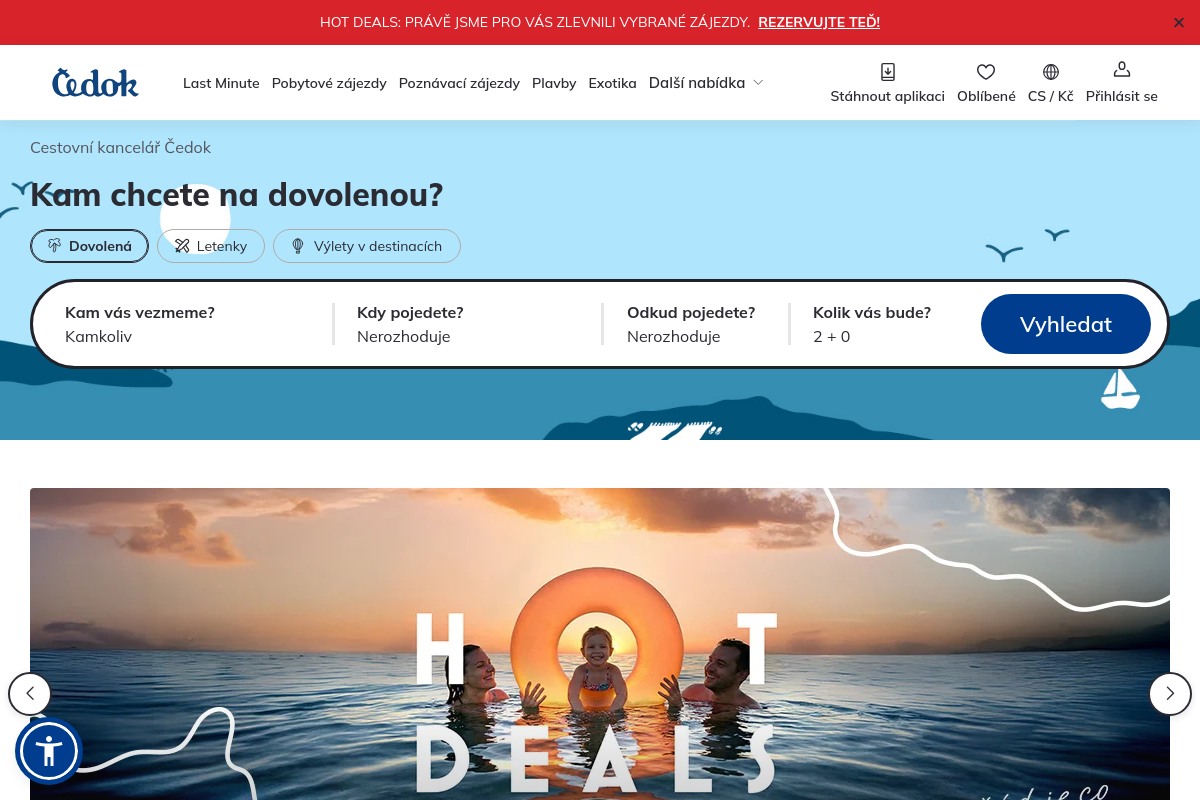The width and height of the screenshot is (1200, 800).
Task: Open Poznávací zájezdy menu item
Action: (x=459, y=83)
